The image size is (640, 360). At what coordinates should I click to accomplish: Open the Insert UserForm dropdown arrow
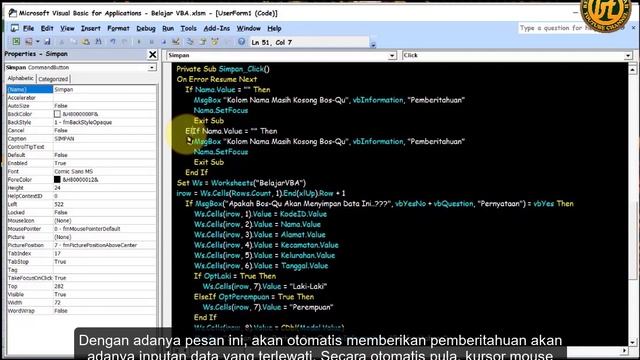tap(37, 42)
